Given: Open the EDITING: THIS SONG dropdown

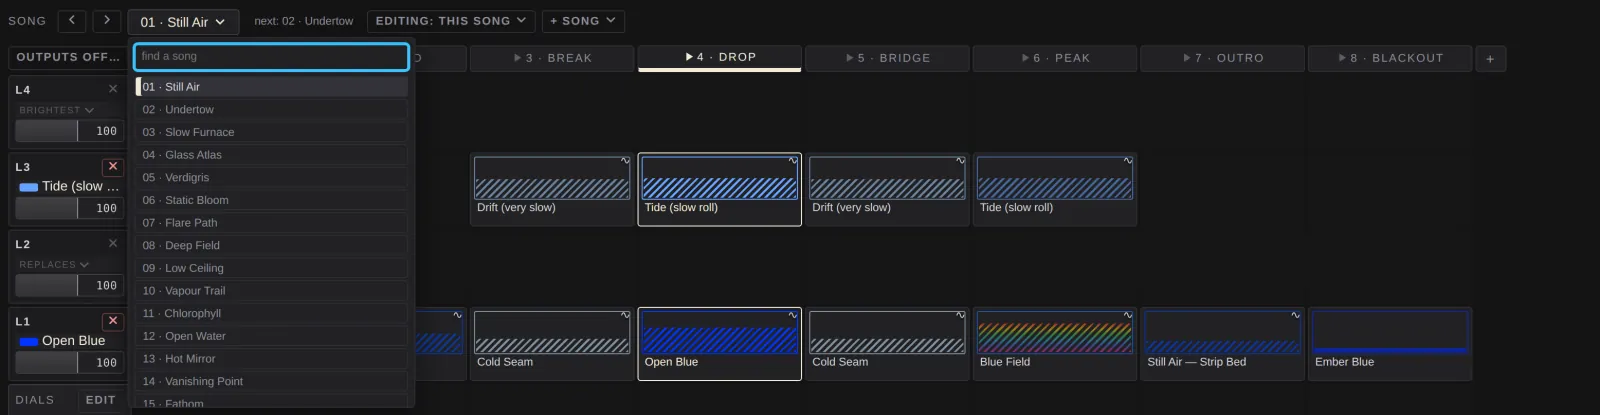Looking at the screenshot, I should [451, 21].
